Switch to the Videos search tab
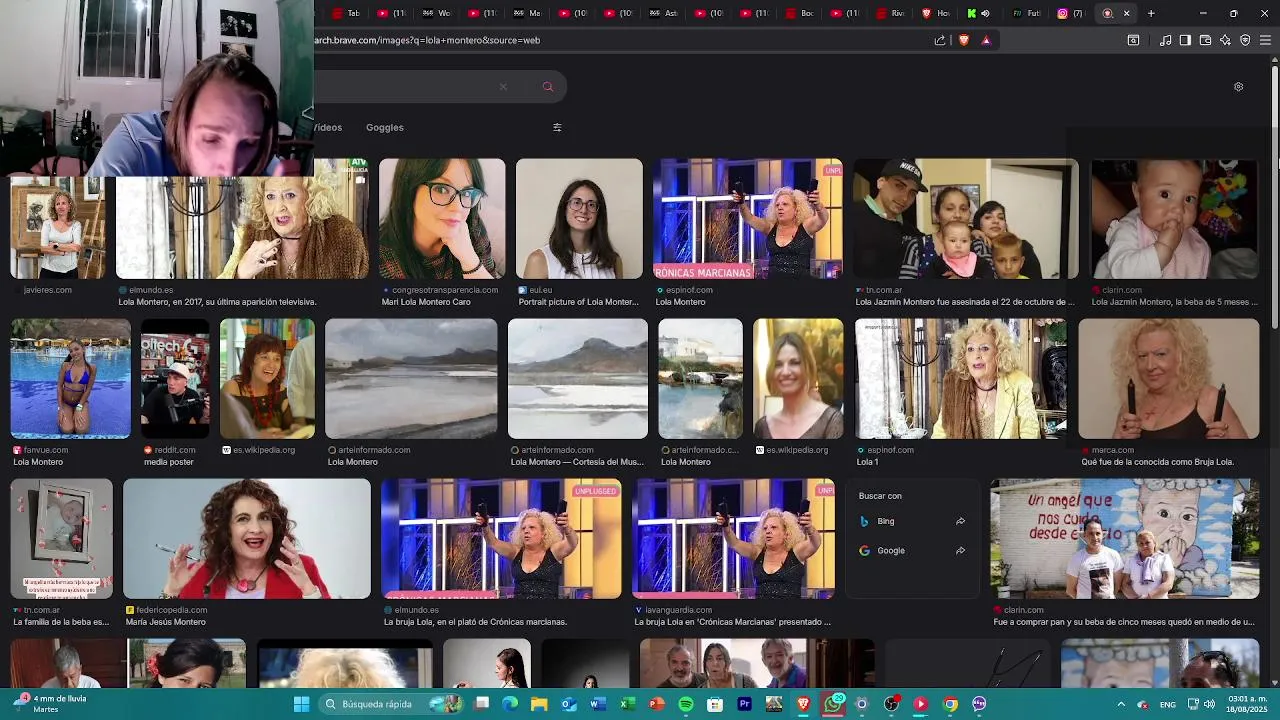This screenshot has width=1280, height=720. (x=328, y=127)
